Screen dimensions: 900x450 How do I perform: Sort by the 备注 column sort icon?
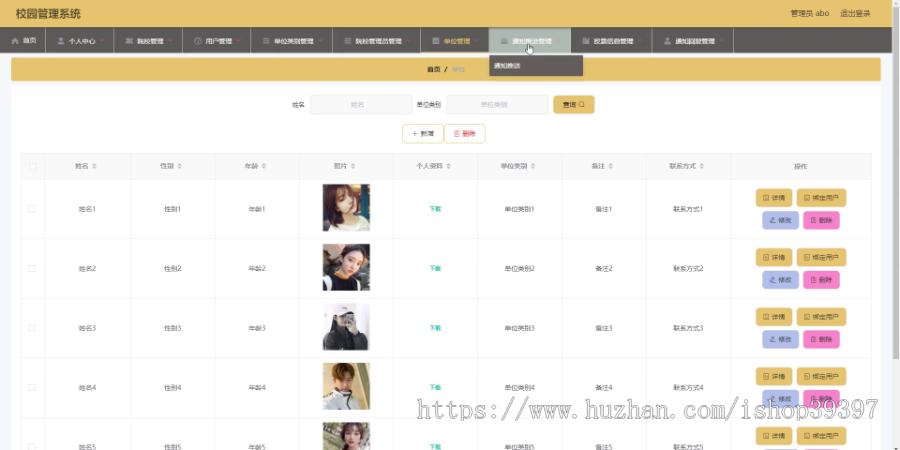pos(611,166)
